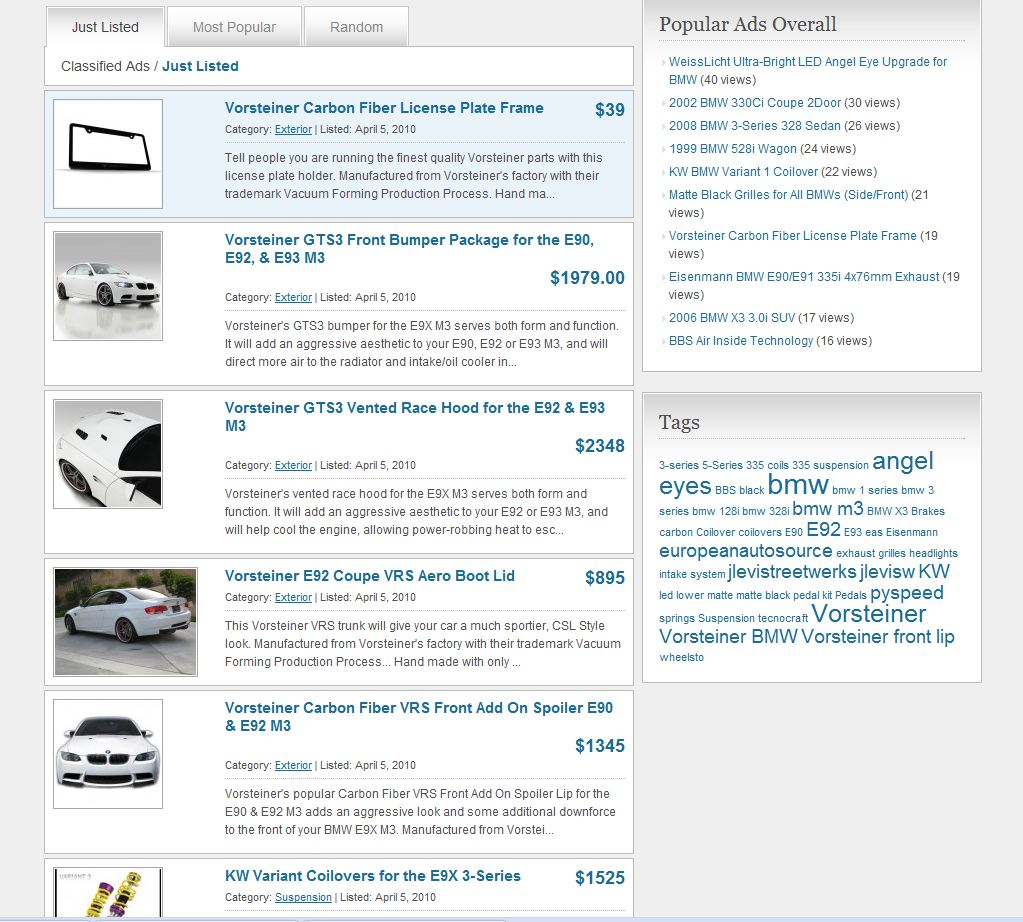Click the 'Vorsteiner front lip' tag
The height and width of the screenshot is (922, 1023).
(878, 636)
